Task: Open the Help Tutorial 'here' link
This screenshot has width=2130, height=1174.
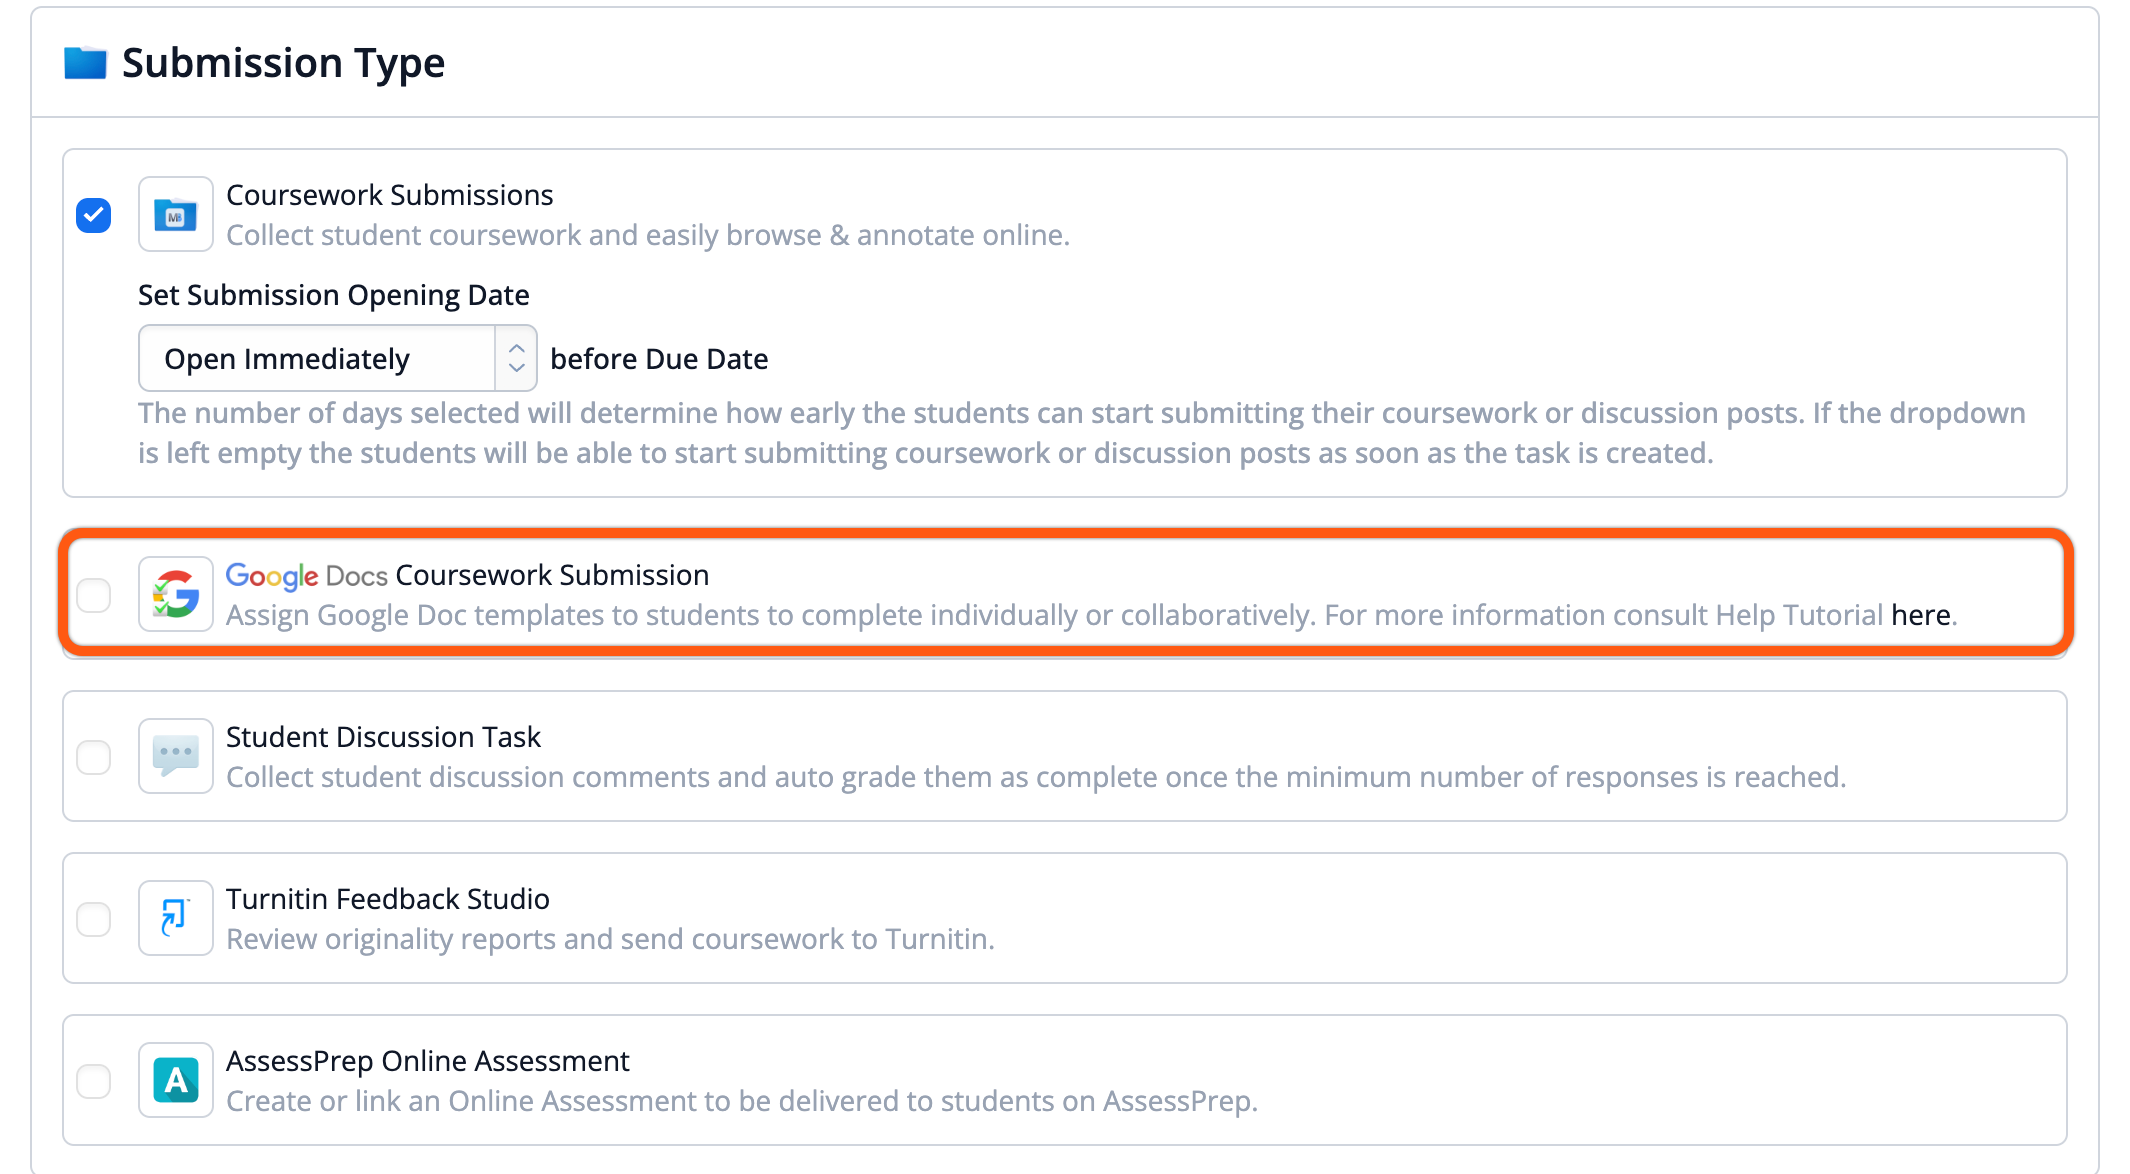Action: 1920,615
